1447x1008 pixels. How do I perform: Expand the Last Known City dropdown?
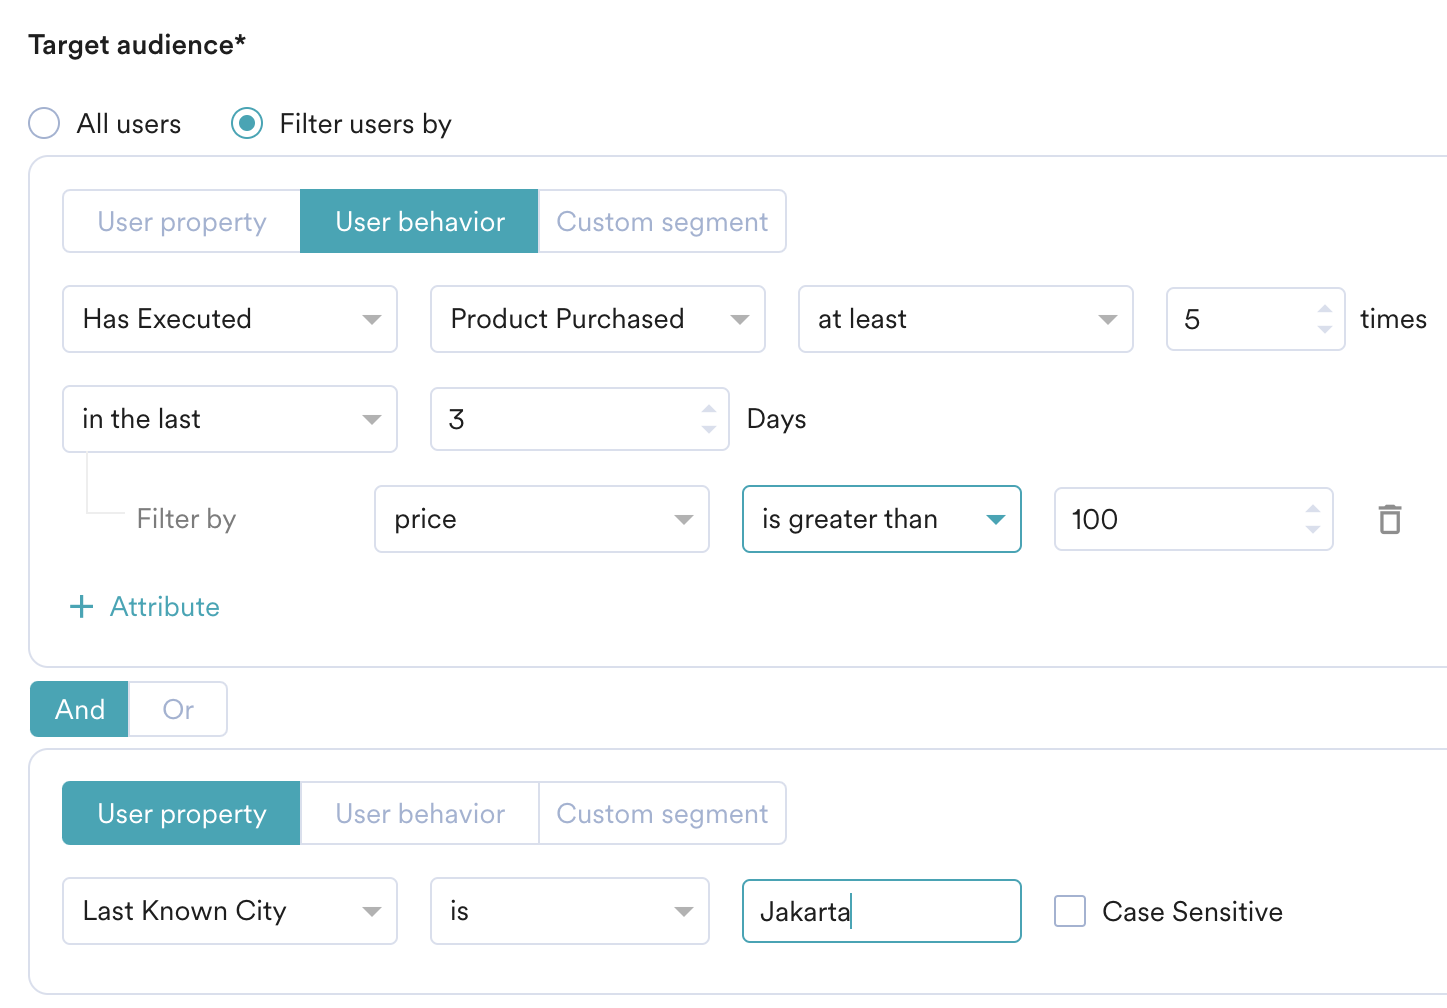coord(230,911)
